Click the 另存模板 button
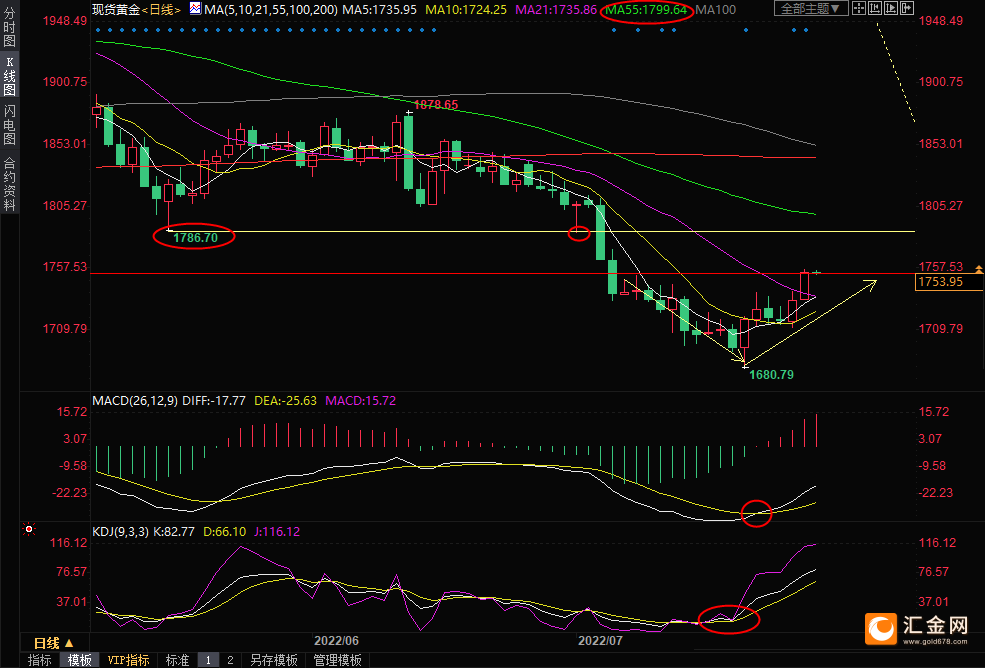This screenshot has height=668, width=985. 274,660
